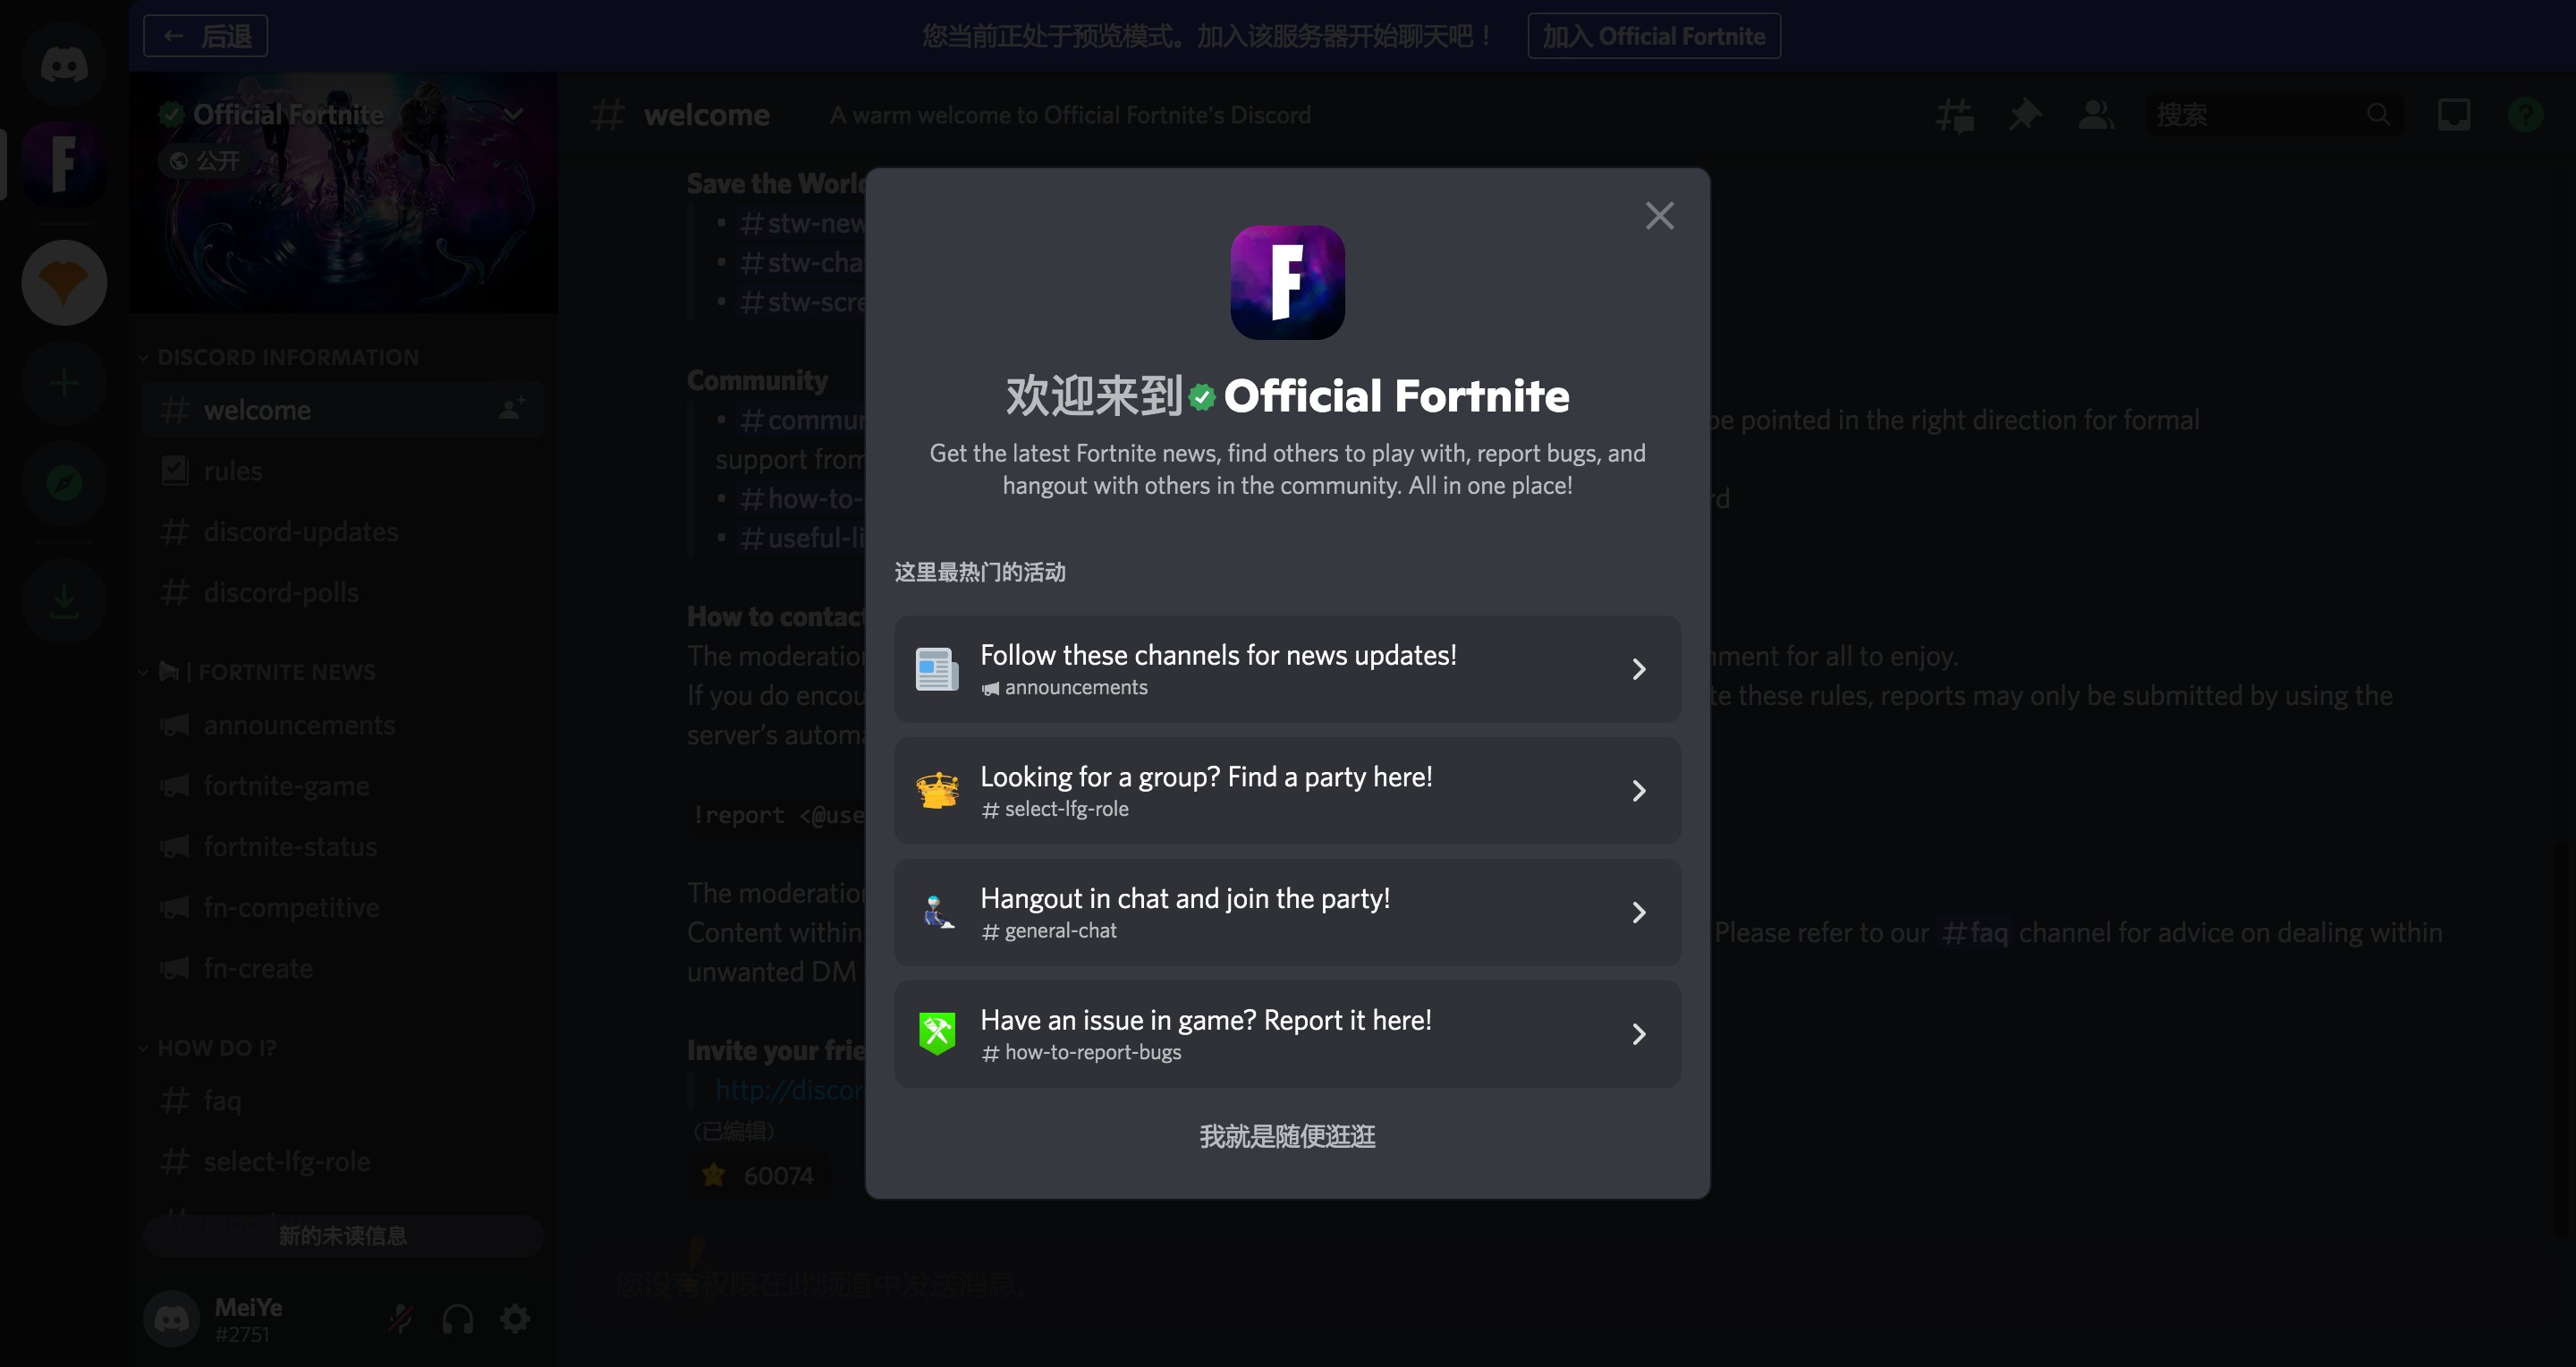Click the #faq channel mention in message
The image size is (2576, 1367).
pos(1974,933)
